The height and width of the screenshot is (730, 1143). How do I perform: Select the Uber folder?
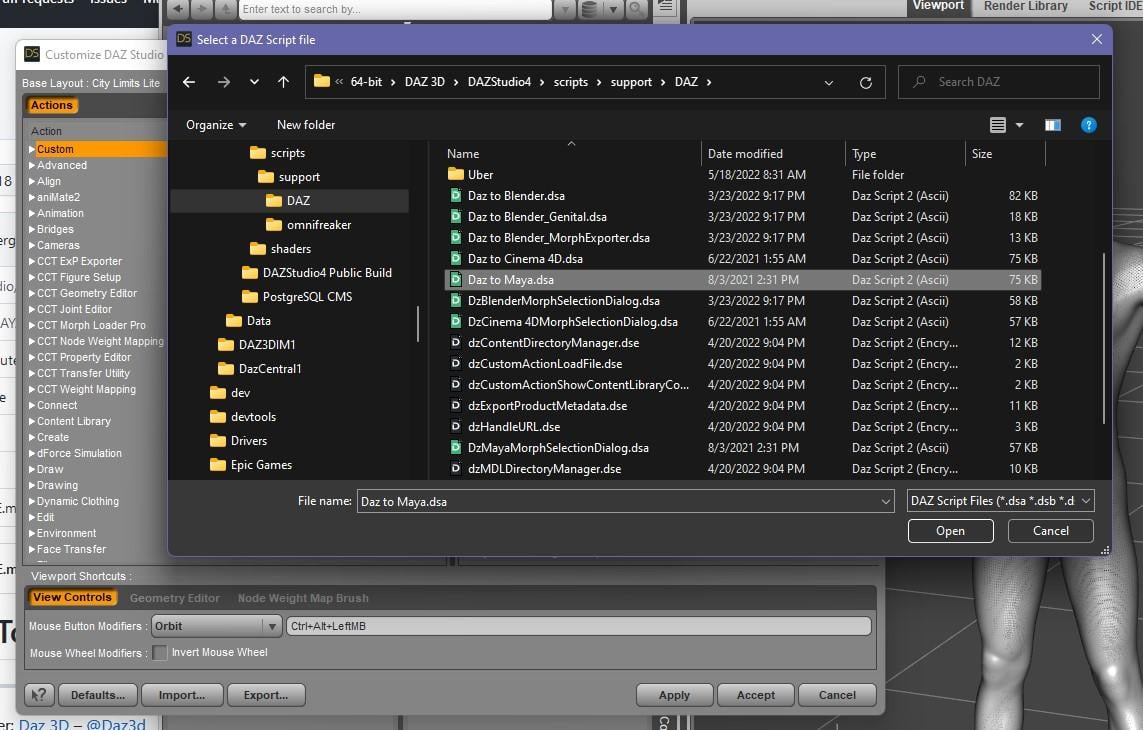click(x=742, y=175)
